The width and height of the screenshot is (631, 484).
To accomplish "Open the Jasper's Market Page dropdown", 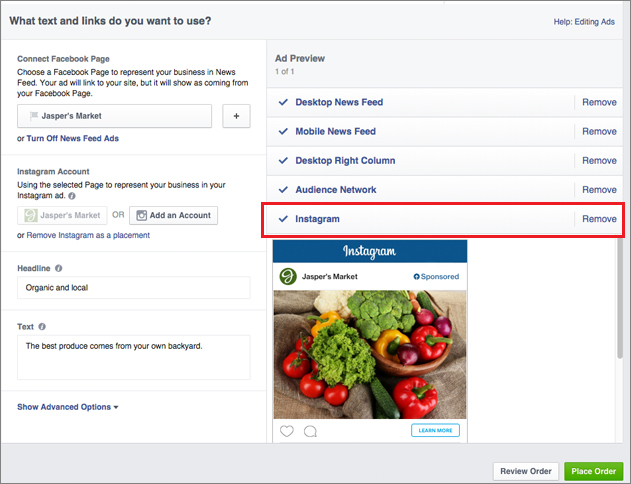I will [114, 116].
